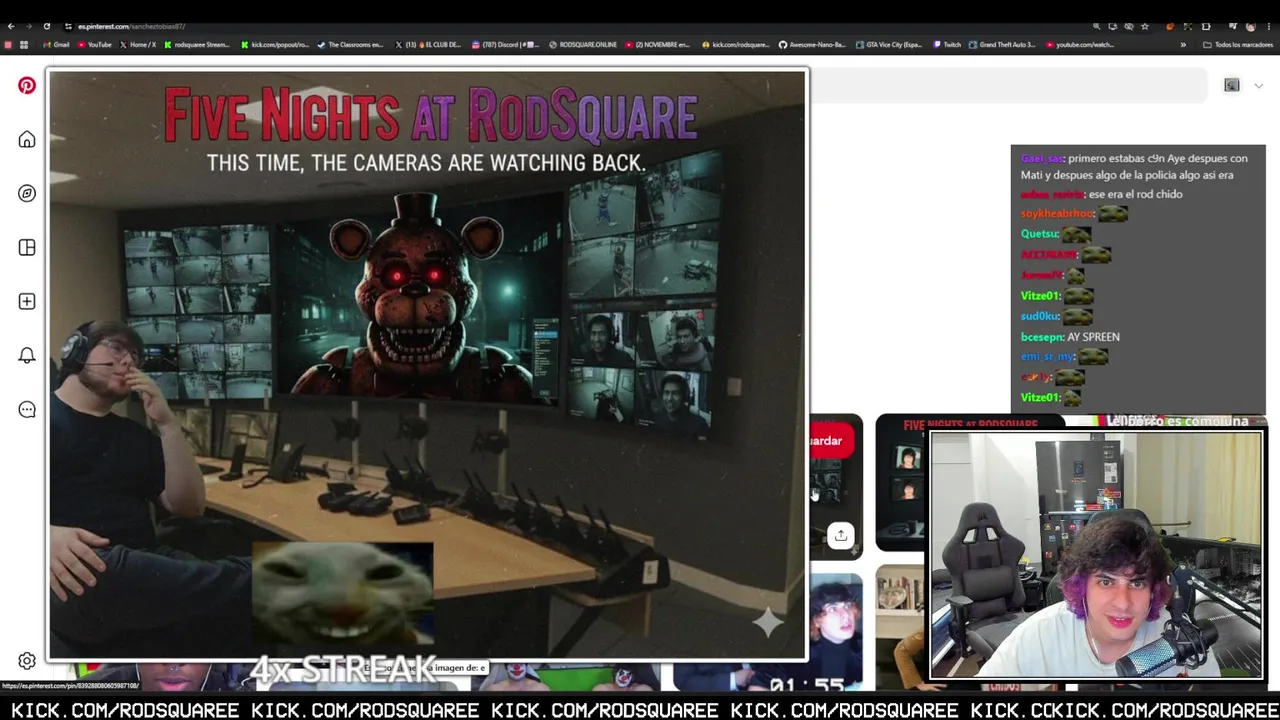The width and height of the screenshot is (1280, 720).
Task: Open GTA Vice City bookmark
Action: (x=889, y=45)
